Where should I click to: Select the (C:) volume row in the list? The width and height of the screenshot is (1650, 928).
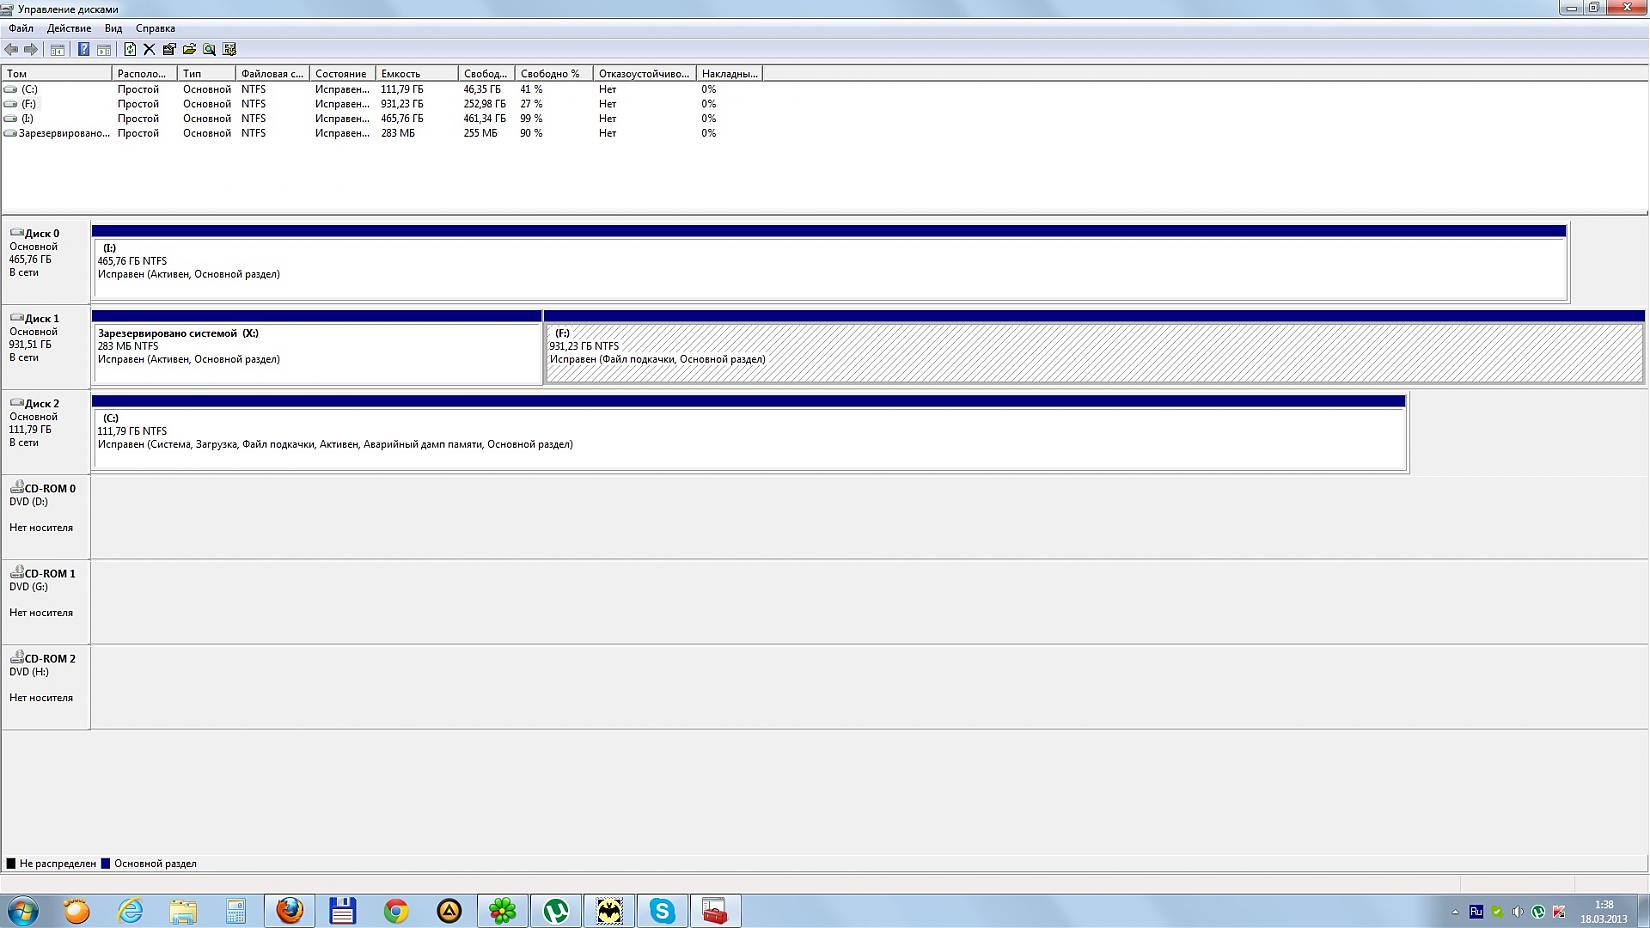tap(382, 89)
